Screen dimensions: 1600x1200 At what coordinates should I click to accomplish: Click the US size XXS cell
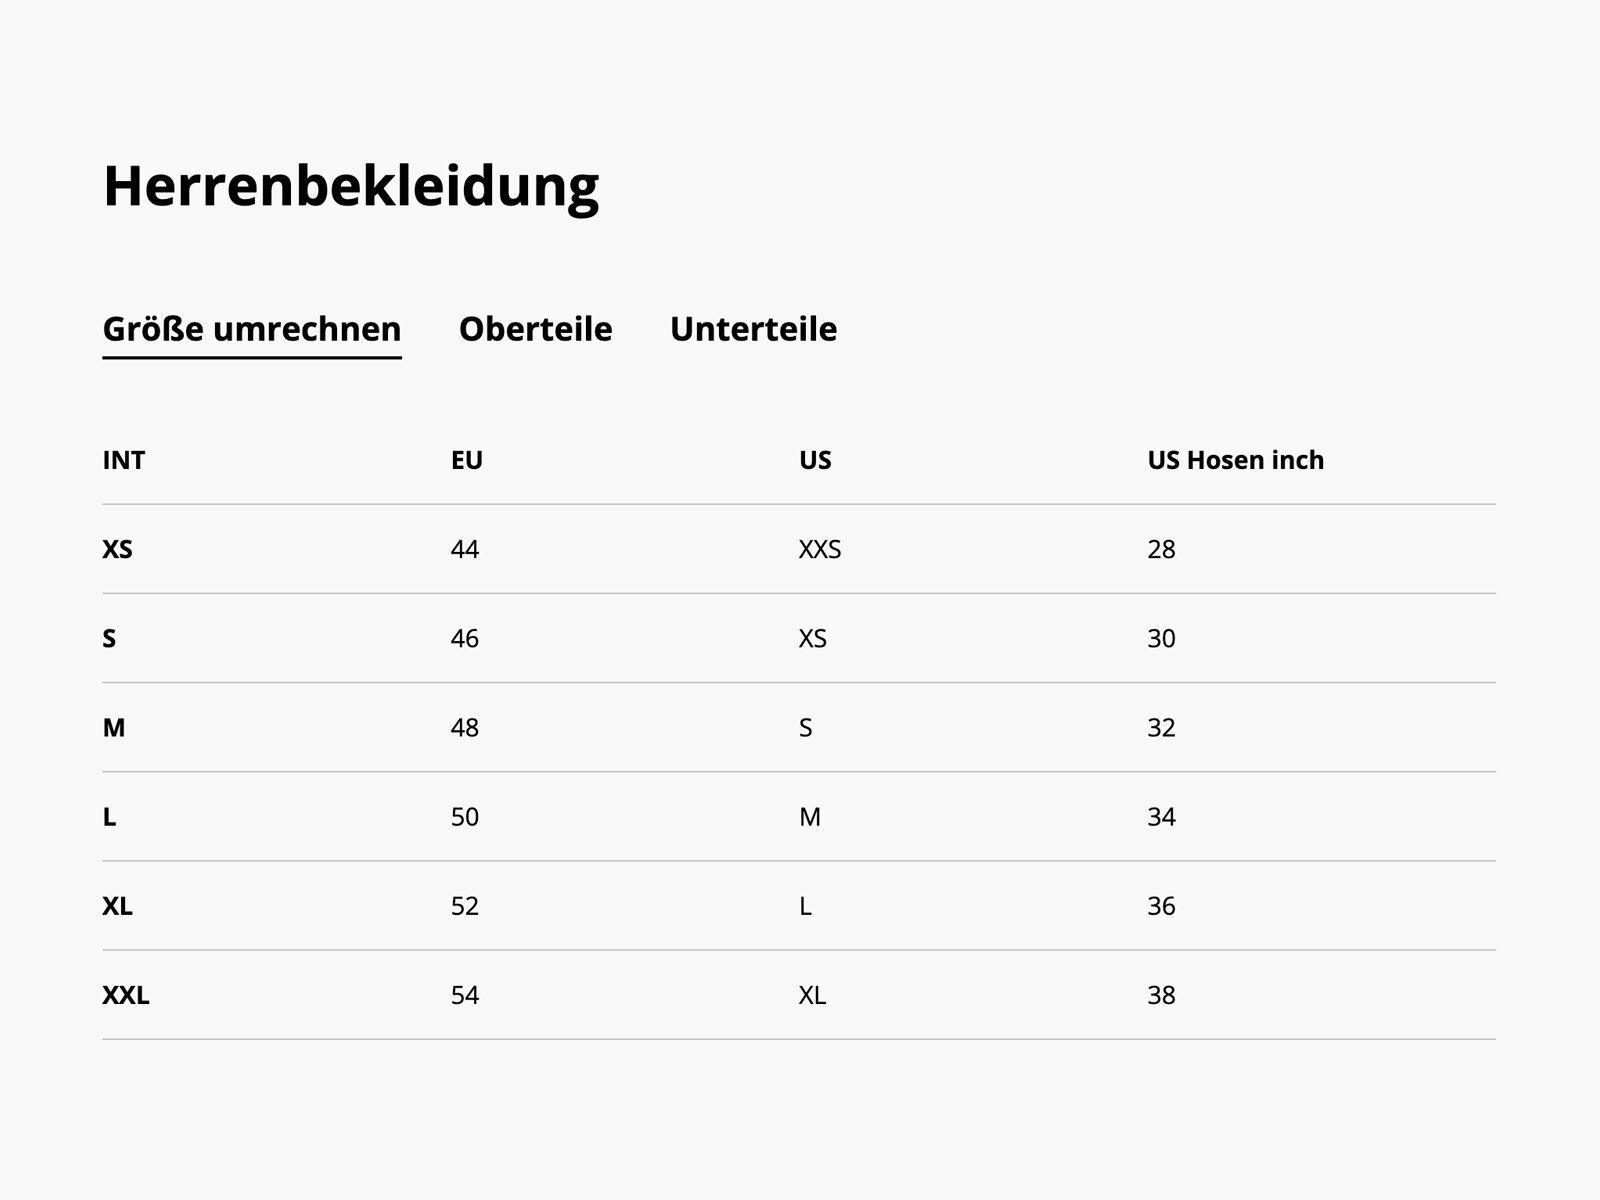tap(820, 549)
